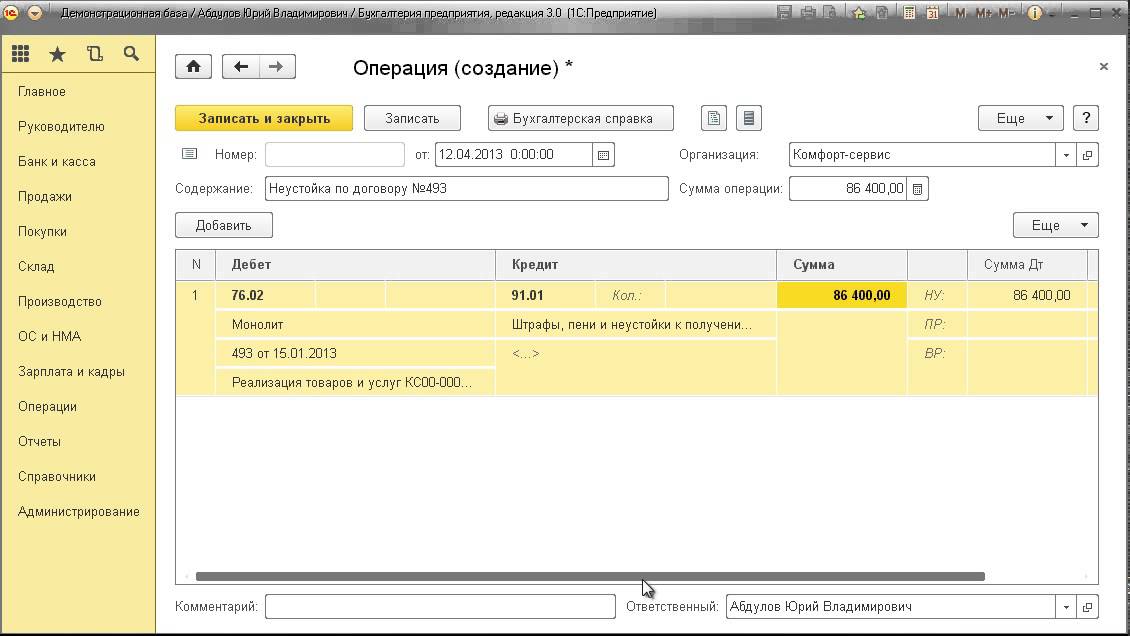Viewport: 1130px width, 636px height.
Task: Open Favorites with the star icon
Action: click(x=57, y=54)
